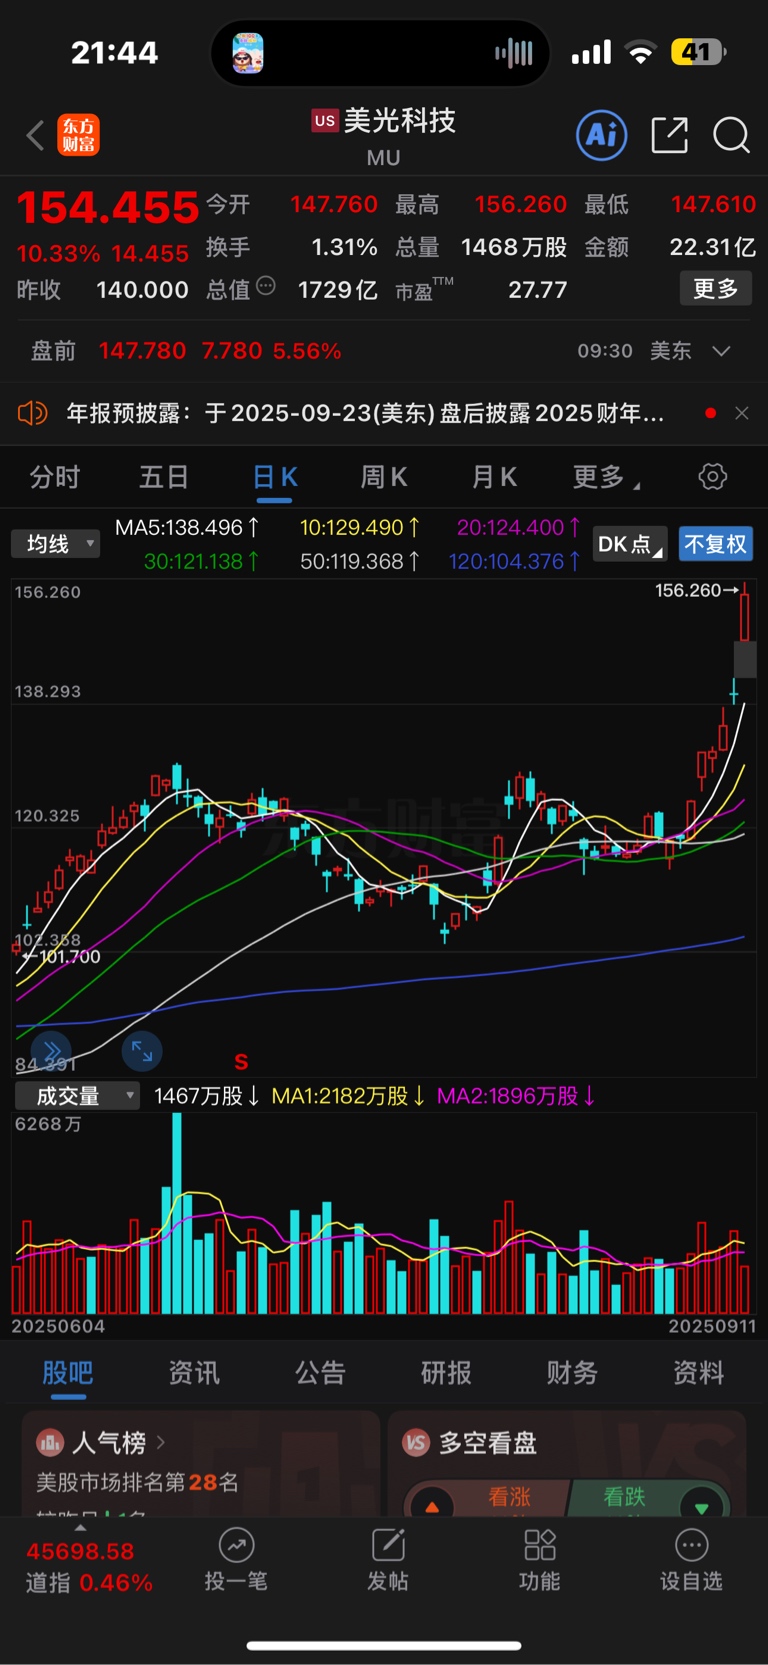
Task: Tap the game app icon in Dynamic Island
Action: point(248,53)
